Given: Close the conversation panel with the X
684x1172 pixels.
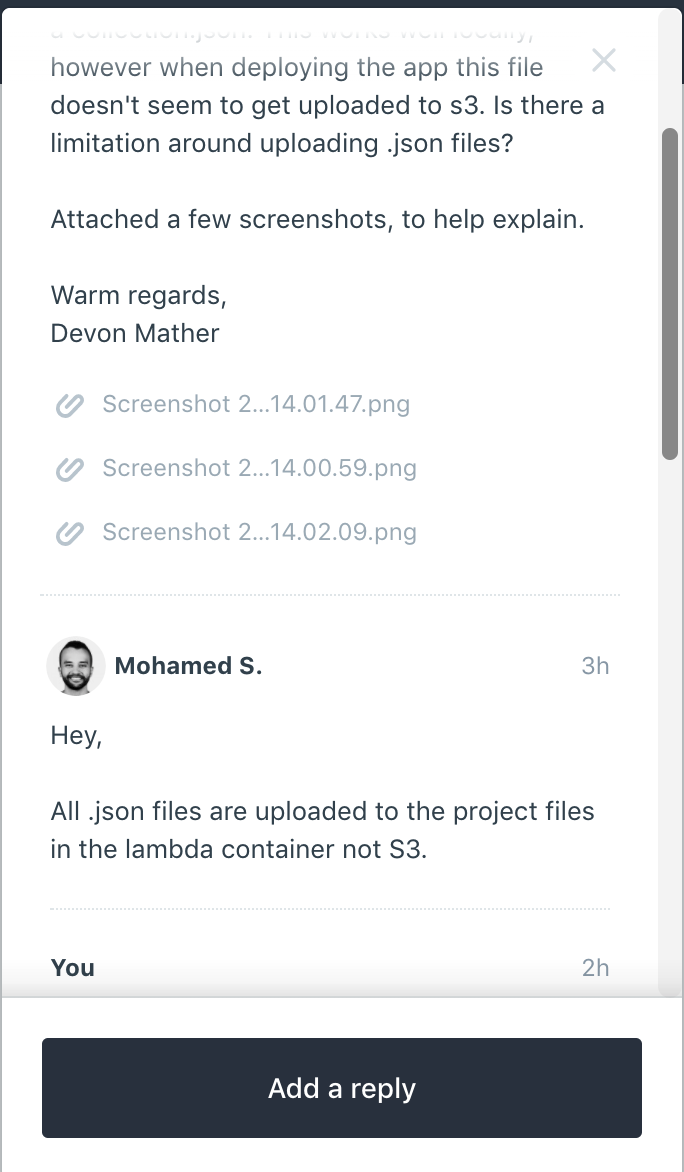Looking at the screenshot, I should [603, 61].
